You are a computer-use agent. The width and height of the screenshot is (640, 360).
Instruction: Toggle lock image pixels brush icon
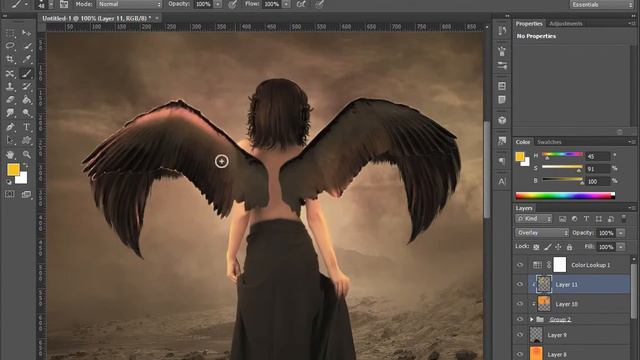548,247
